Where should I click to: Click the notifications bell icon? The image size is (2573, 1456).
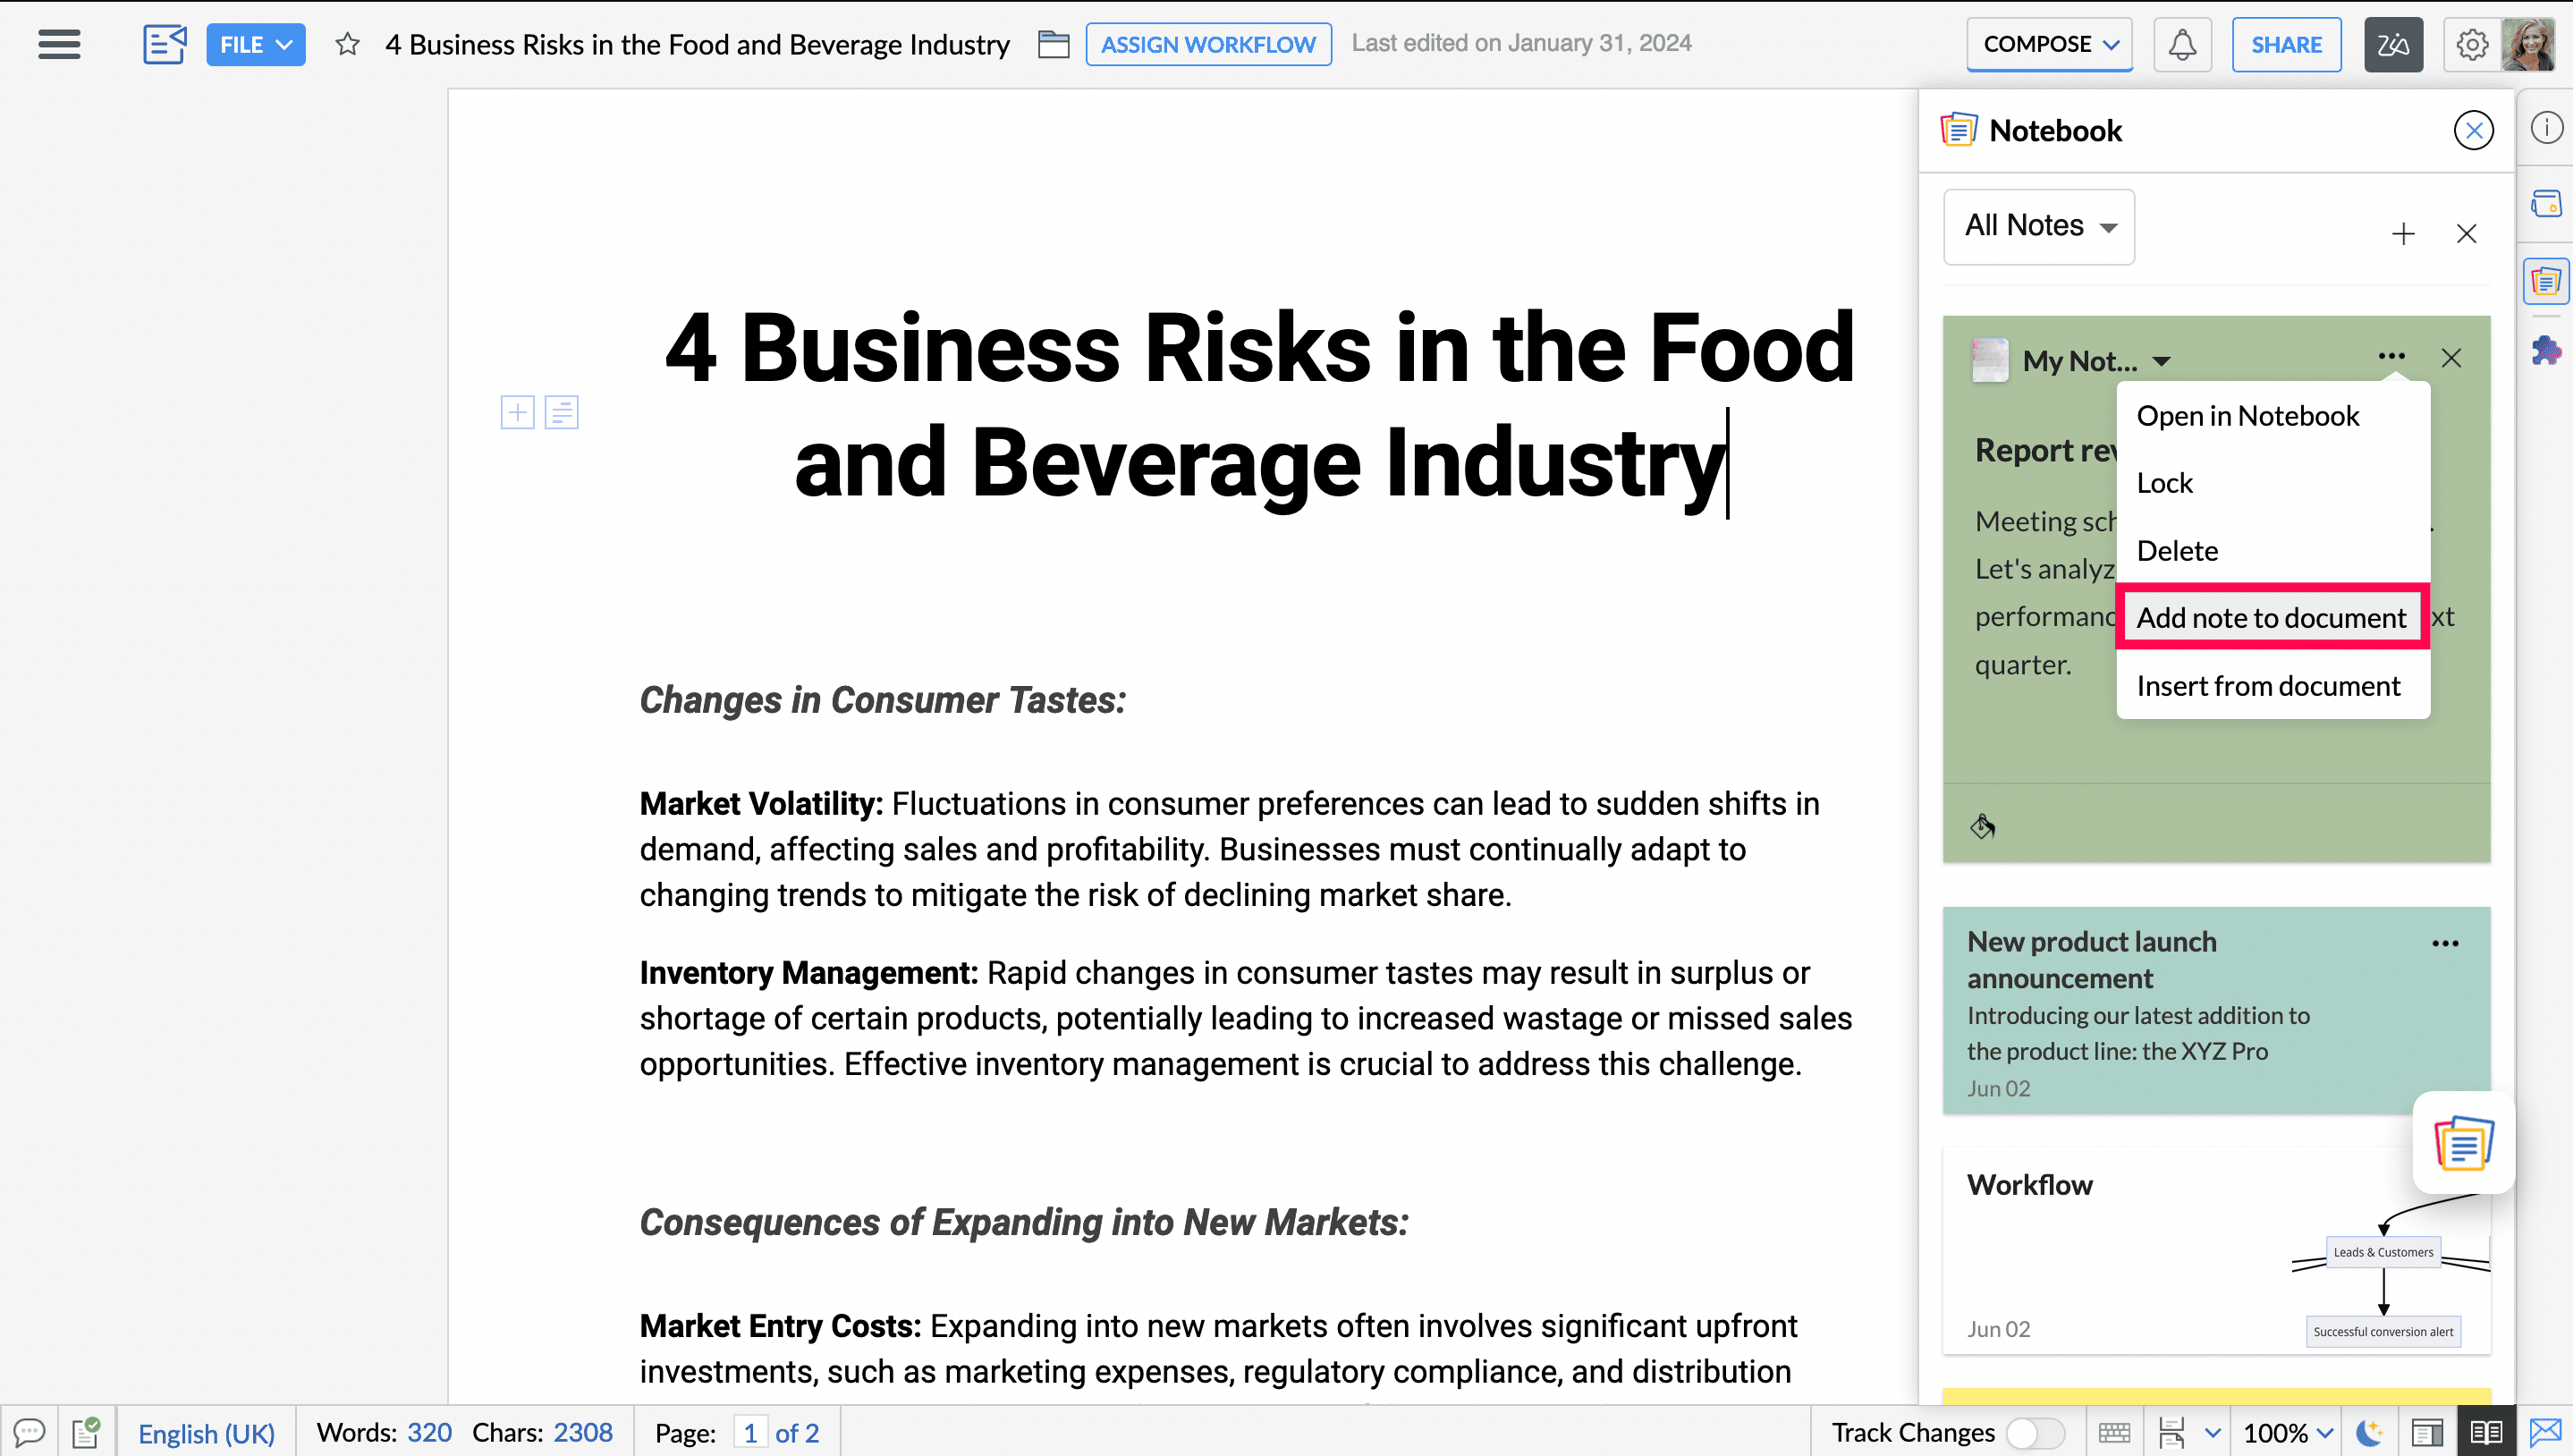coord(2181,45)
